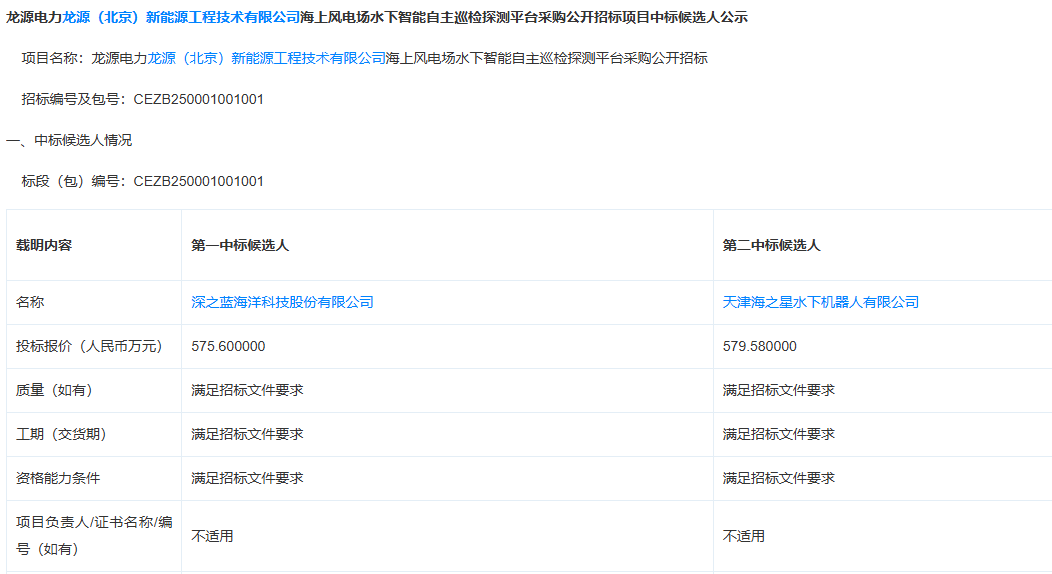The image size is (1052, 574).
Task: Click the 资格能力条件 row label
Action: click(x=58, y=478)
